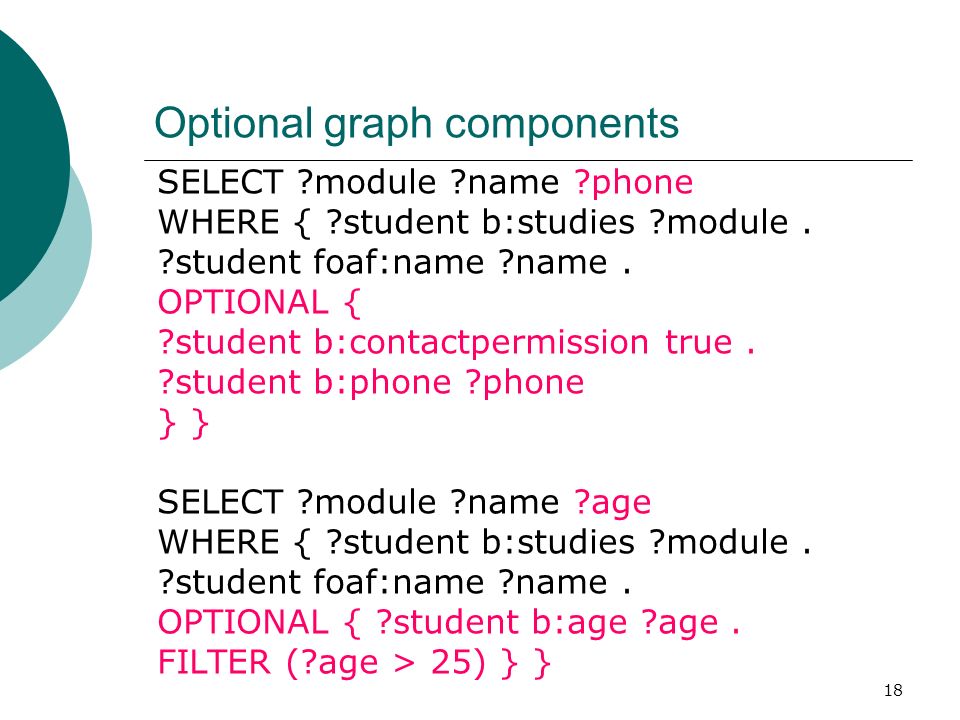This screenshot has width=960, height=720.
Task: Click the first SELECT keyword
Action: point(220,182)
